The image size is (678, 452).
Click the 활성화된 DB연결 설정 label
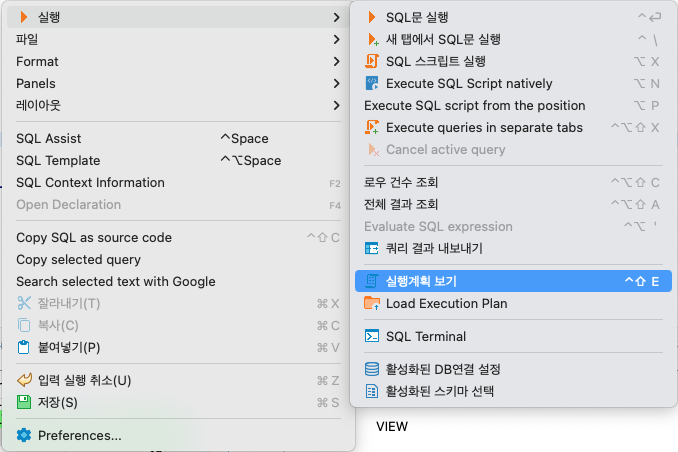point(443,369)
